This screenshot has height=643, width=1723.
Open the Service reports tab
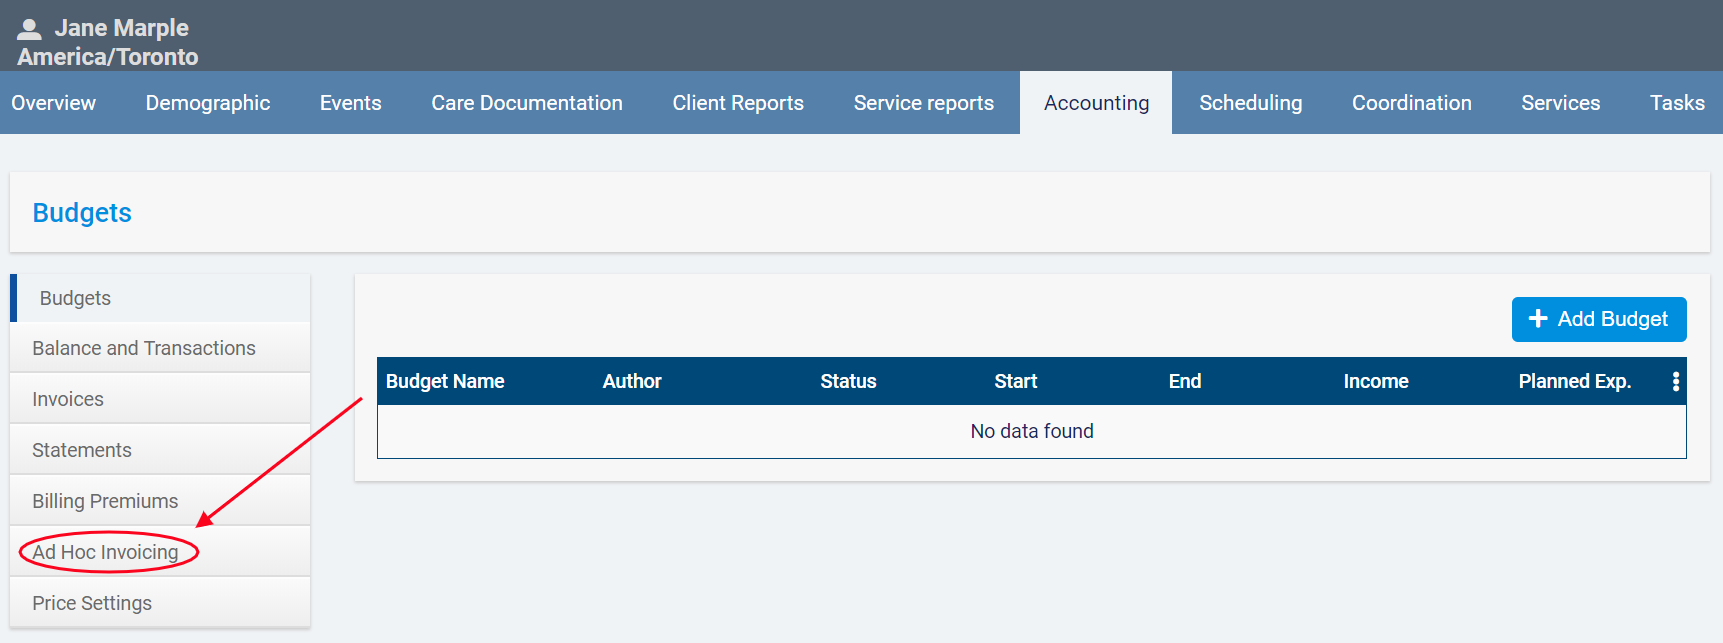coord(923,103)
